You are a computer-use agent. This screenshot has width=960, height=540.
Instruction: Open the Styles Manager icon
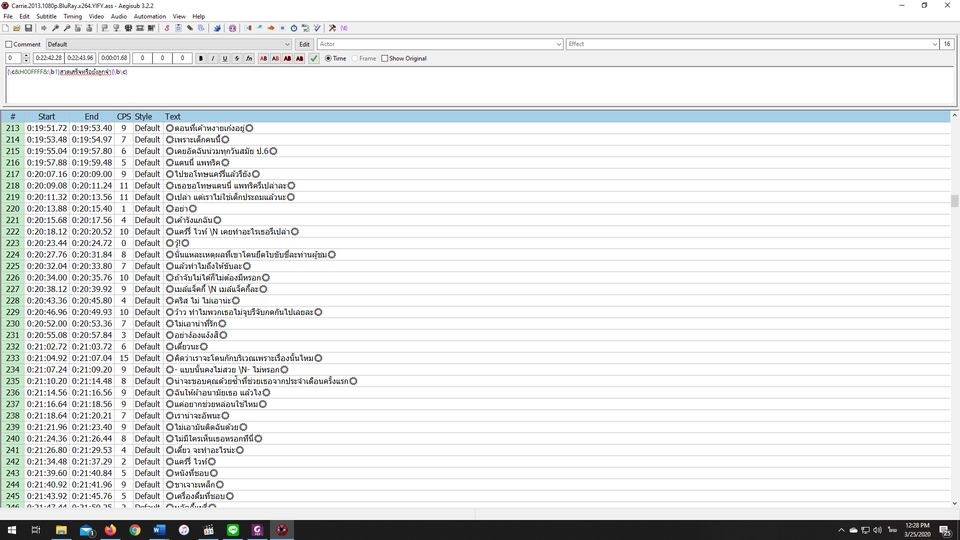pyautogui.click(x=167, y=28)
